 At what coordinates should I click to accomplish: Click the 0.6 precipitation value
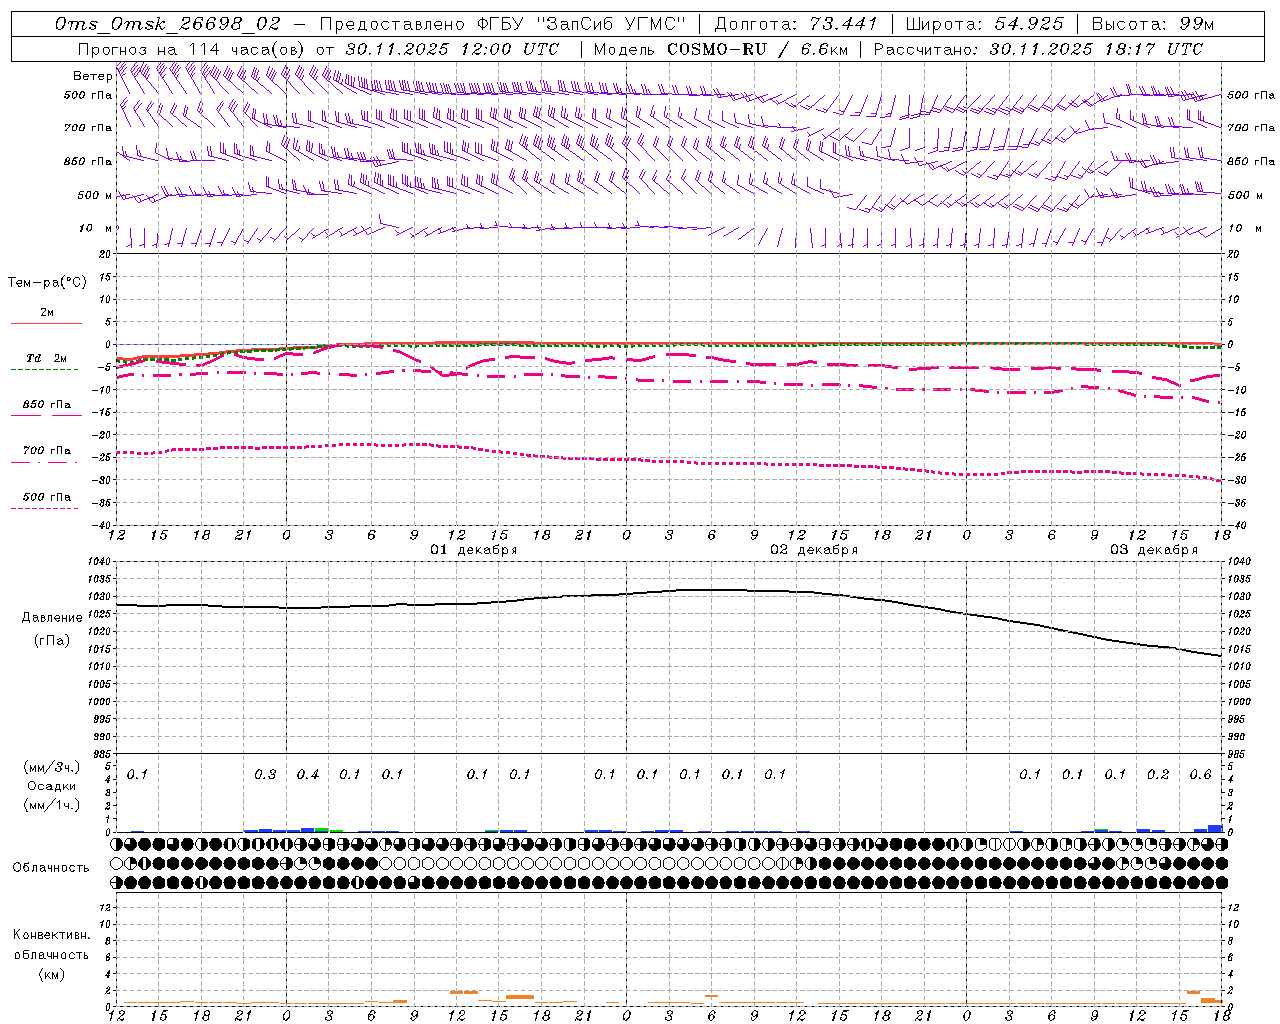coord(1200,775)
